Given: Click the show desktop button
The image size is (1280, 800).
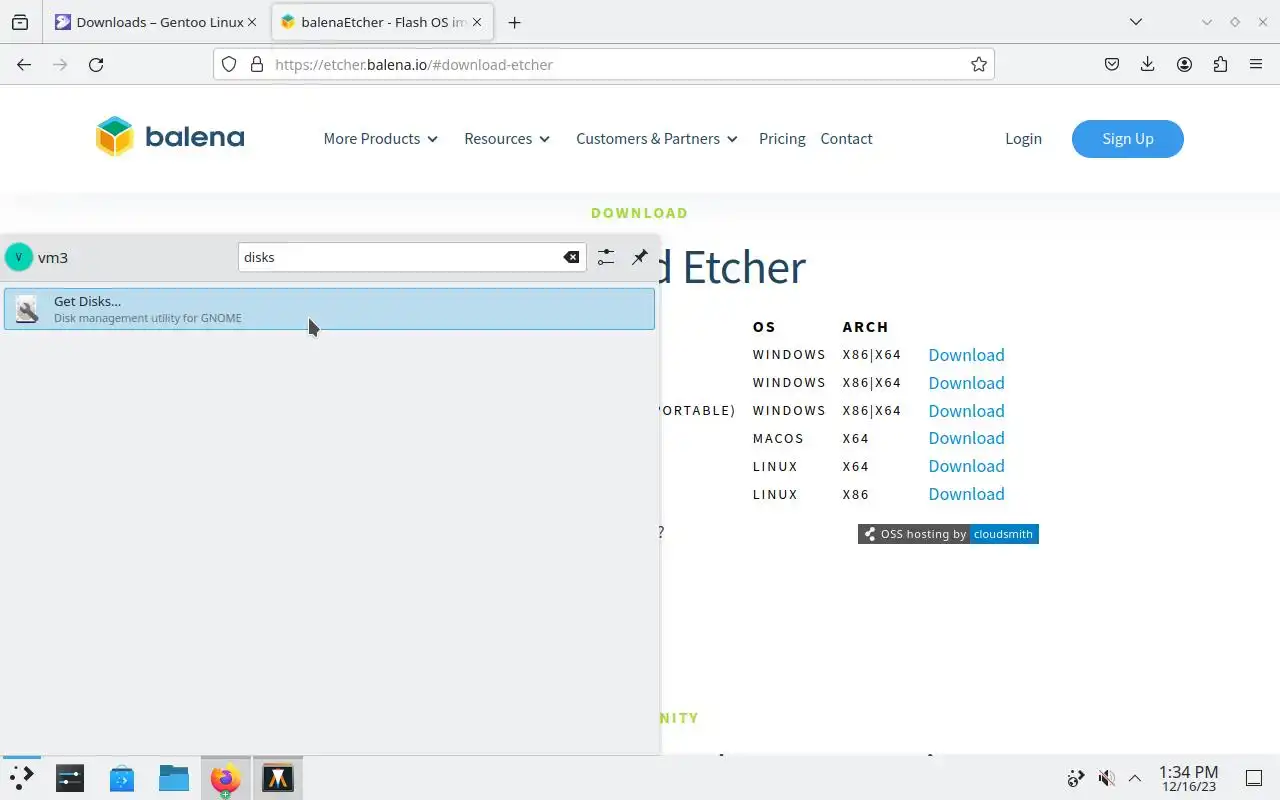Looking at the screenshot, I should point(1253,778).
